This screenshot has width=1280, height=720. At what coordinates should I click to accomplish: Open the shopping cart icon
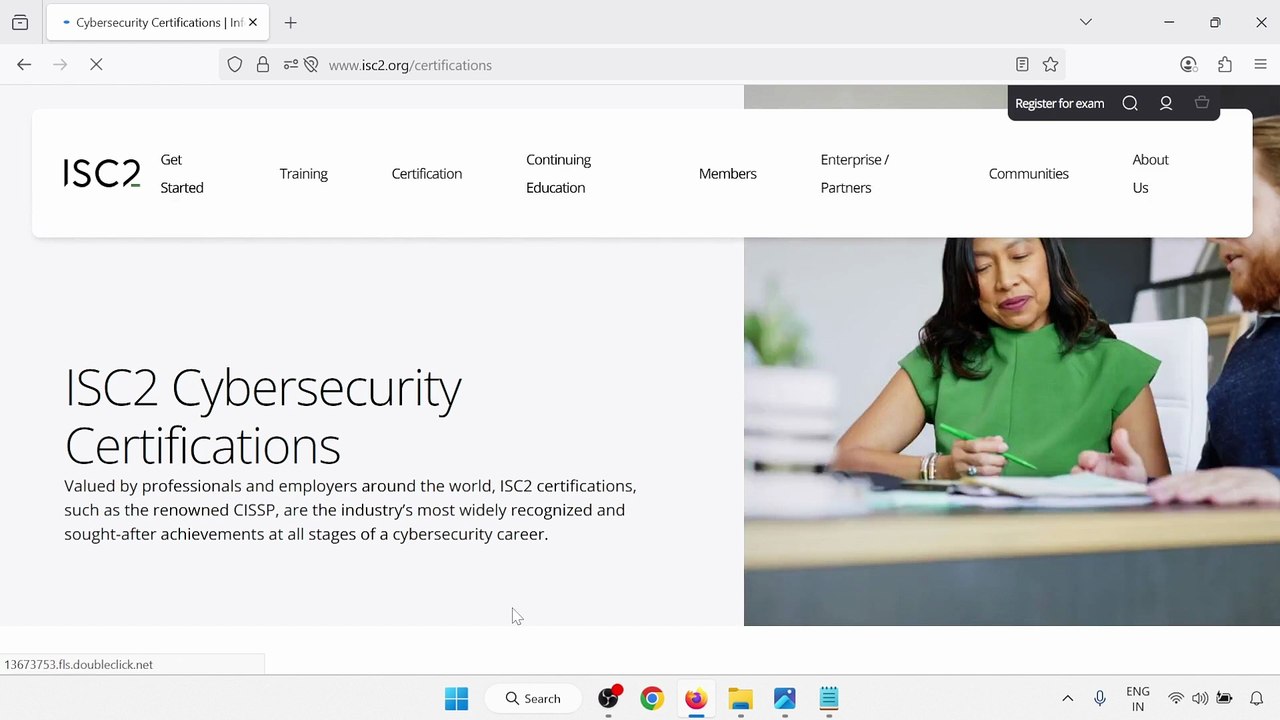(x=1202, y=103)
